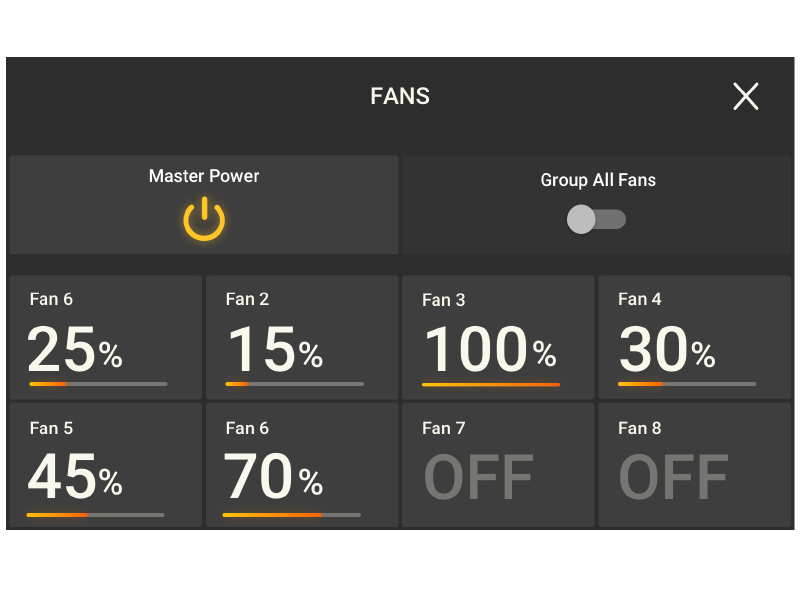Click the Master Power label text
800x600 pixels.
pos(204,176)
